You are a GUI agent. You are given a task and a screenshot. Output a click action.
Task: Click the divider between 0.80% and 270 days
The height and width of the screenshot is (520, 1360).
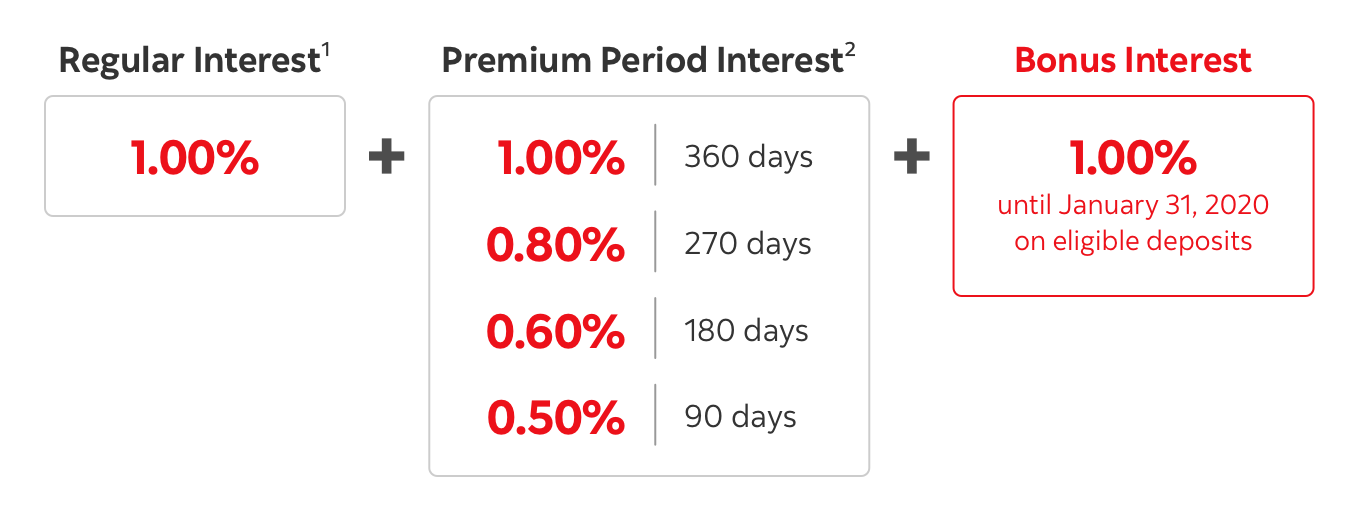tap(655, 244)
